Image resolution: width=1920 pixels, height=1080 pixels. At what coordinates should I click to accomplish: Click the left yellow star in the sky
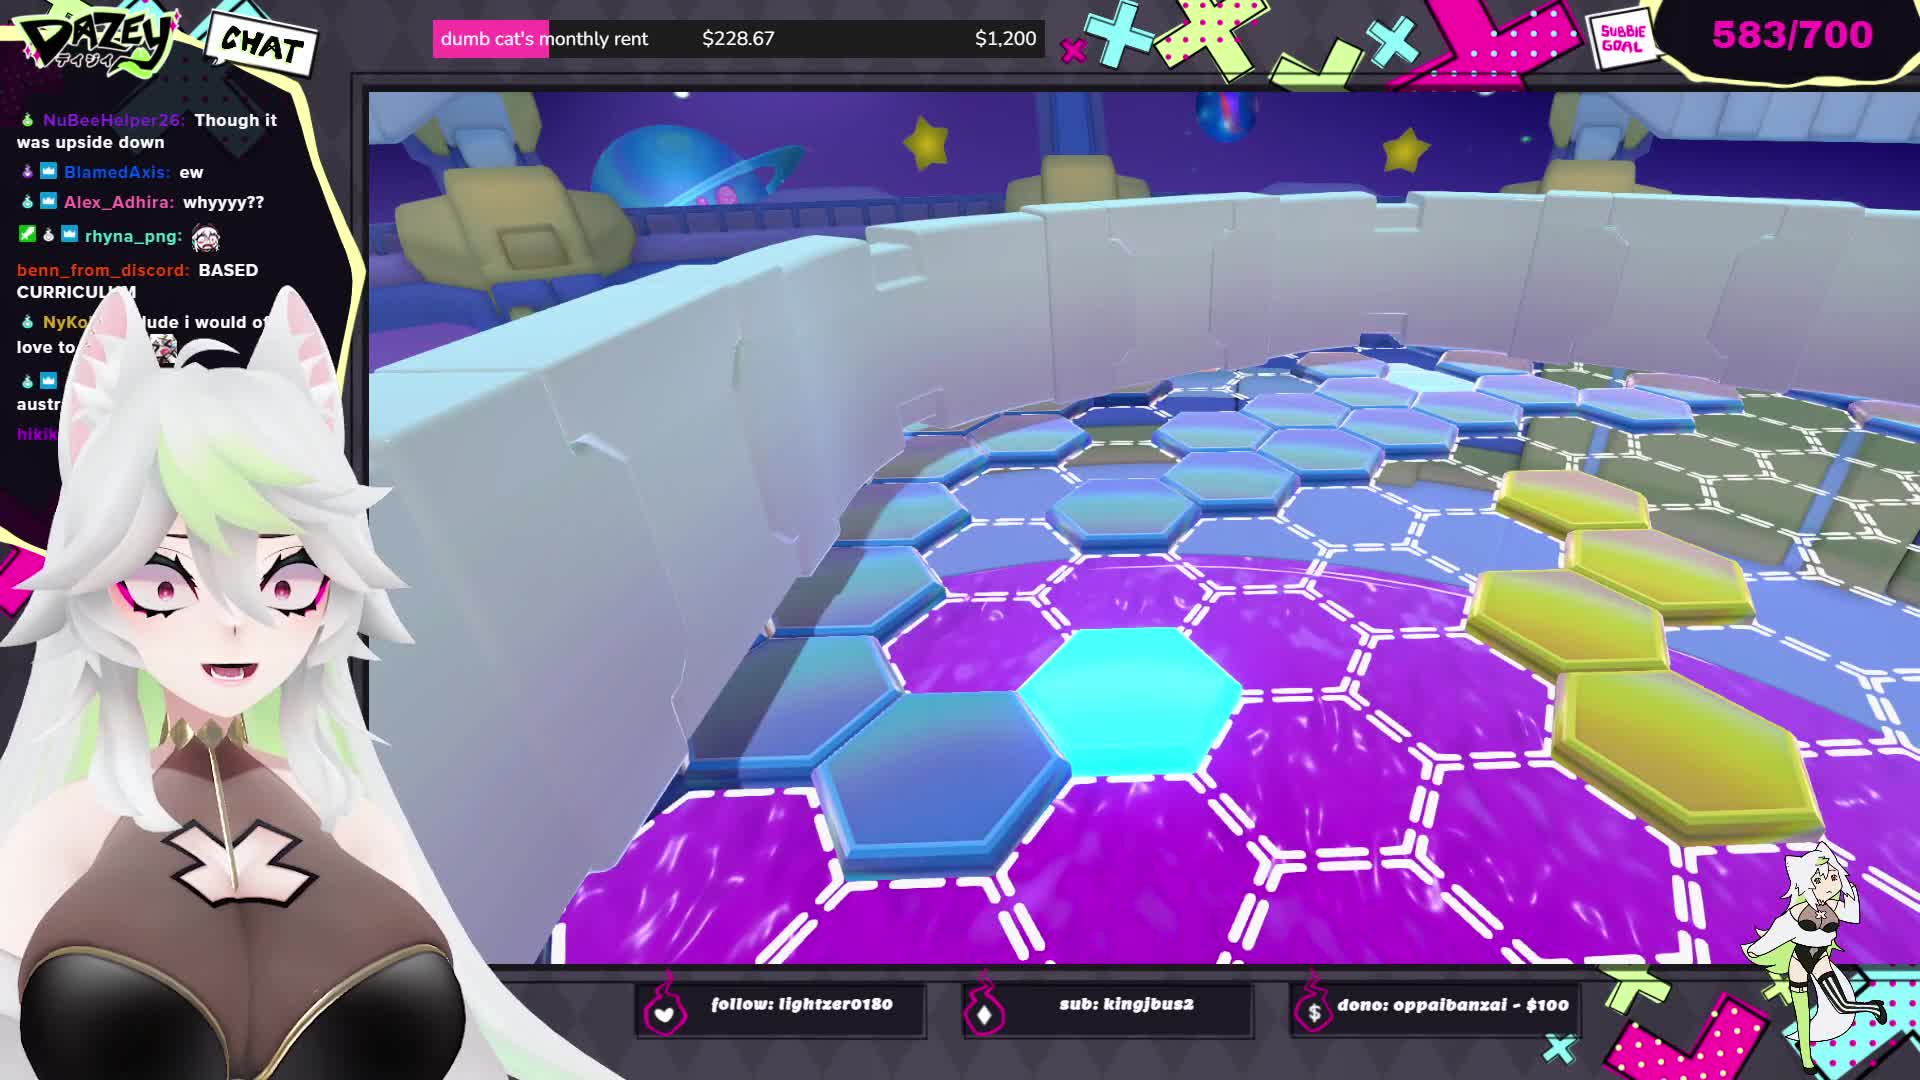coord(928,142)
